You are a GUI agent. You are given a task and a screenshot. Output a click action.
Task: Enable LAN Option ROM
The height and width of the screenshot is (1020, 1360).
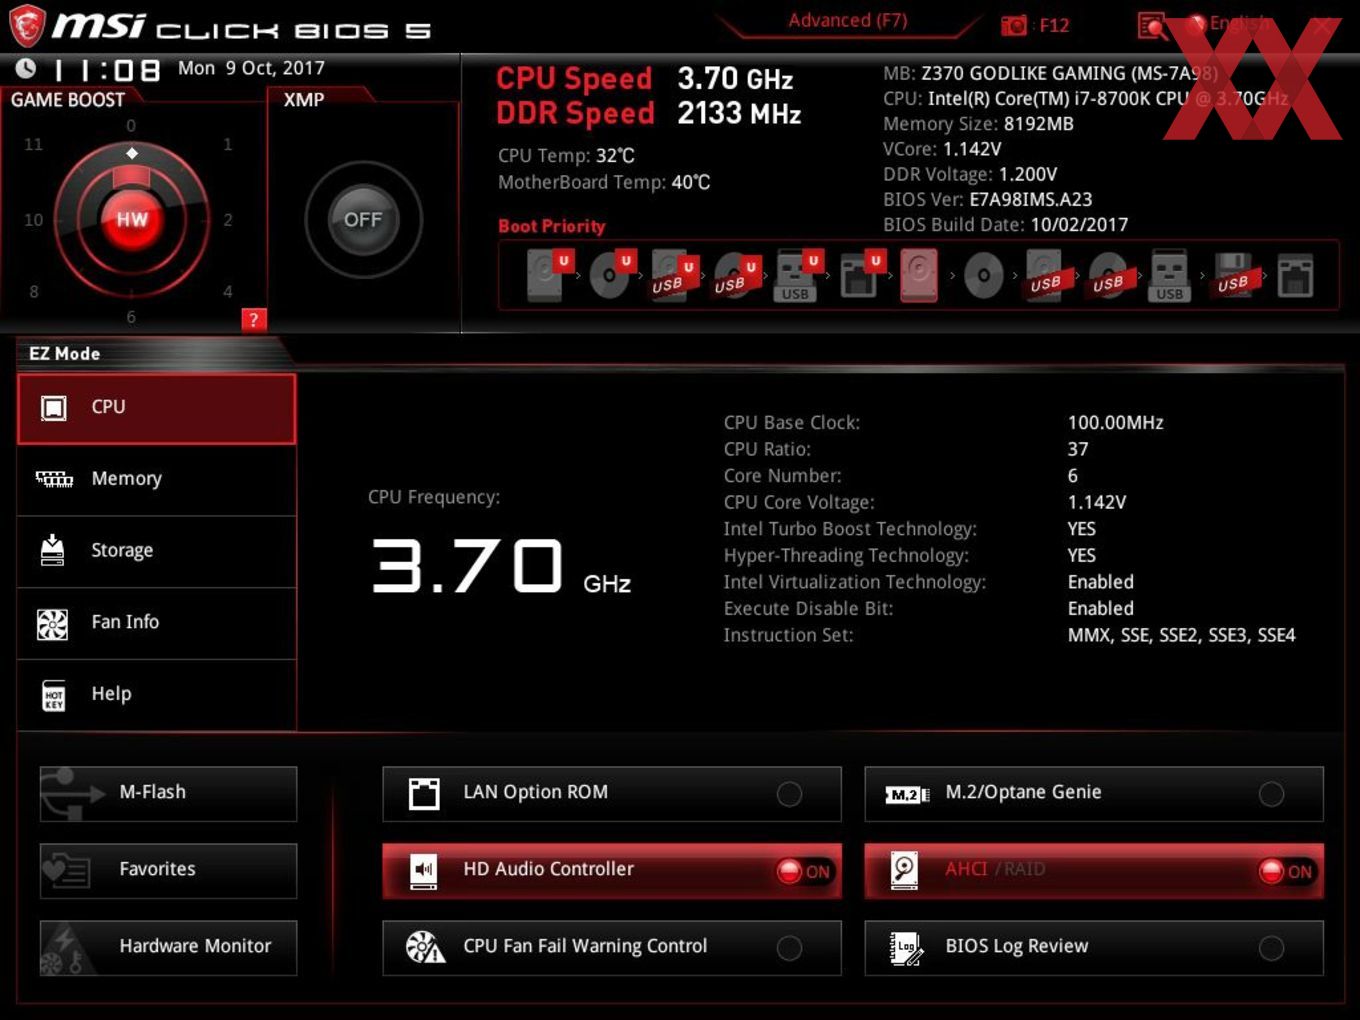click(612, 794)
